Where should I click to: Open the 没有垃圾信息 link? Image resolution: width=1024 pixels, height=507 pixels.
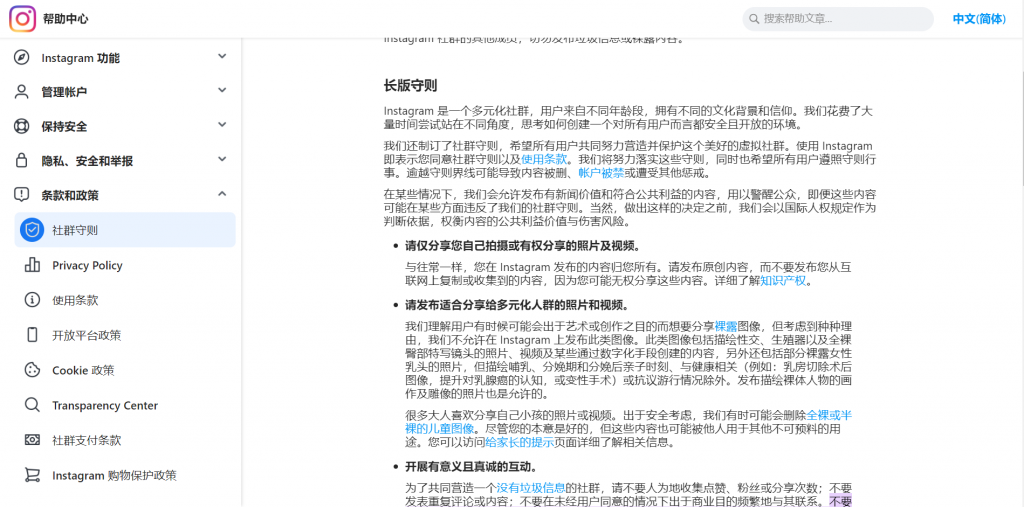coord(530,488)
